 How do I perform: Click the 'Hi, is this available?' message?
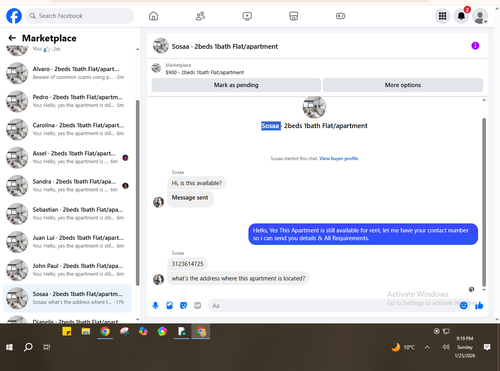[x=197, y=183]
